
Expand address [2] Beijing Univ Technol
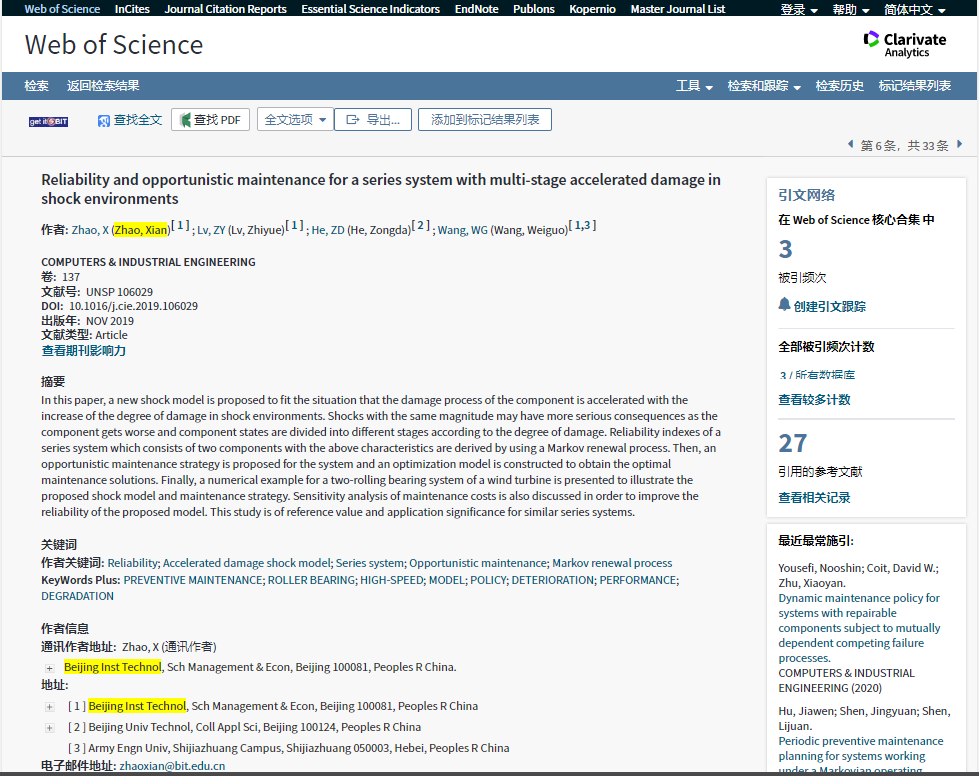[49, 728]
